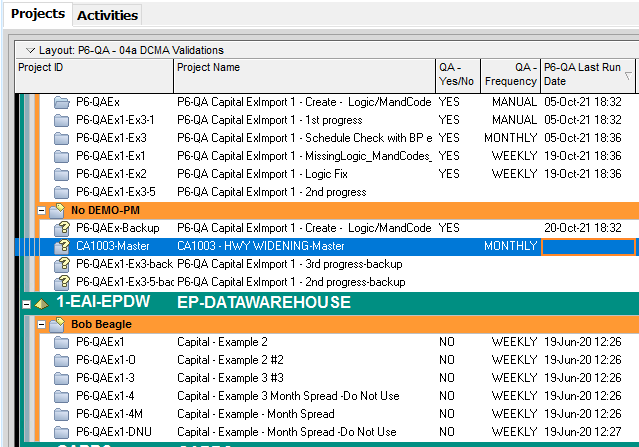Collapse the No DEMO-PM group
The image size is (639, 447).
(x=41, y=211)
